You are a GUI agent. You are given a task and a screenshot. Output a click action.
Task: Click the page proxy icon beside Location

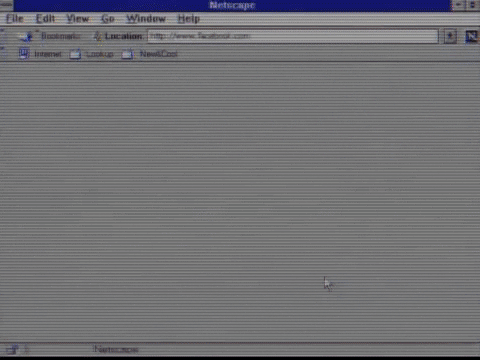pyautogui.click(x=98, y=36)
